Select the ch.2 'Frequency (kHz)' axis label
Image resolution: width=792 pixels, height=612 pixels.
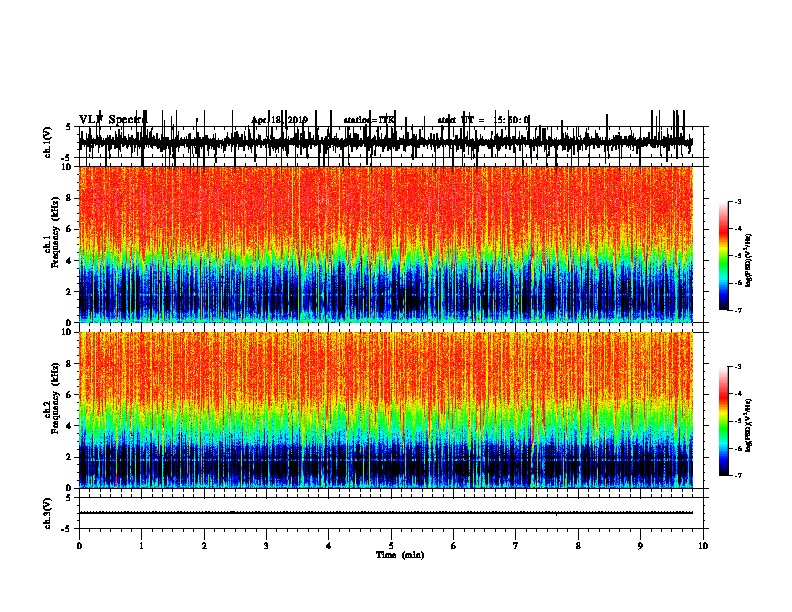(55, 397)
